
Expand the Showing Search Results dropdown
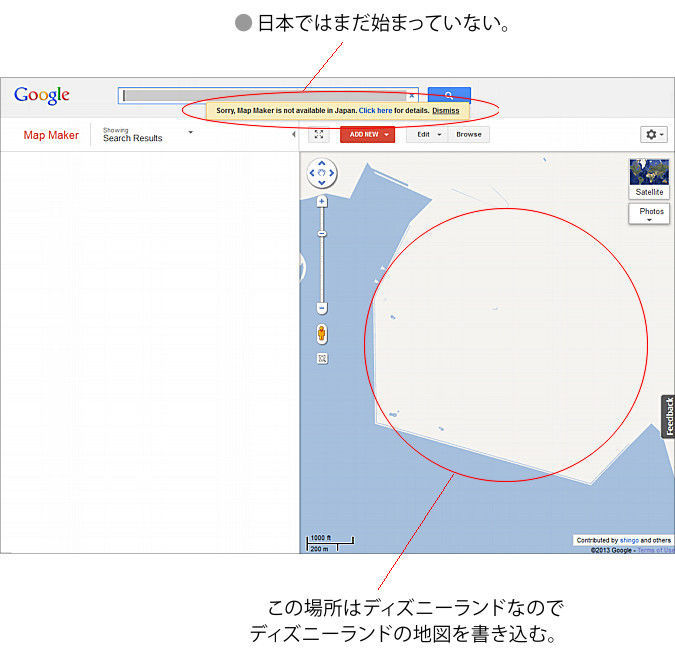pos(191,132)
